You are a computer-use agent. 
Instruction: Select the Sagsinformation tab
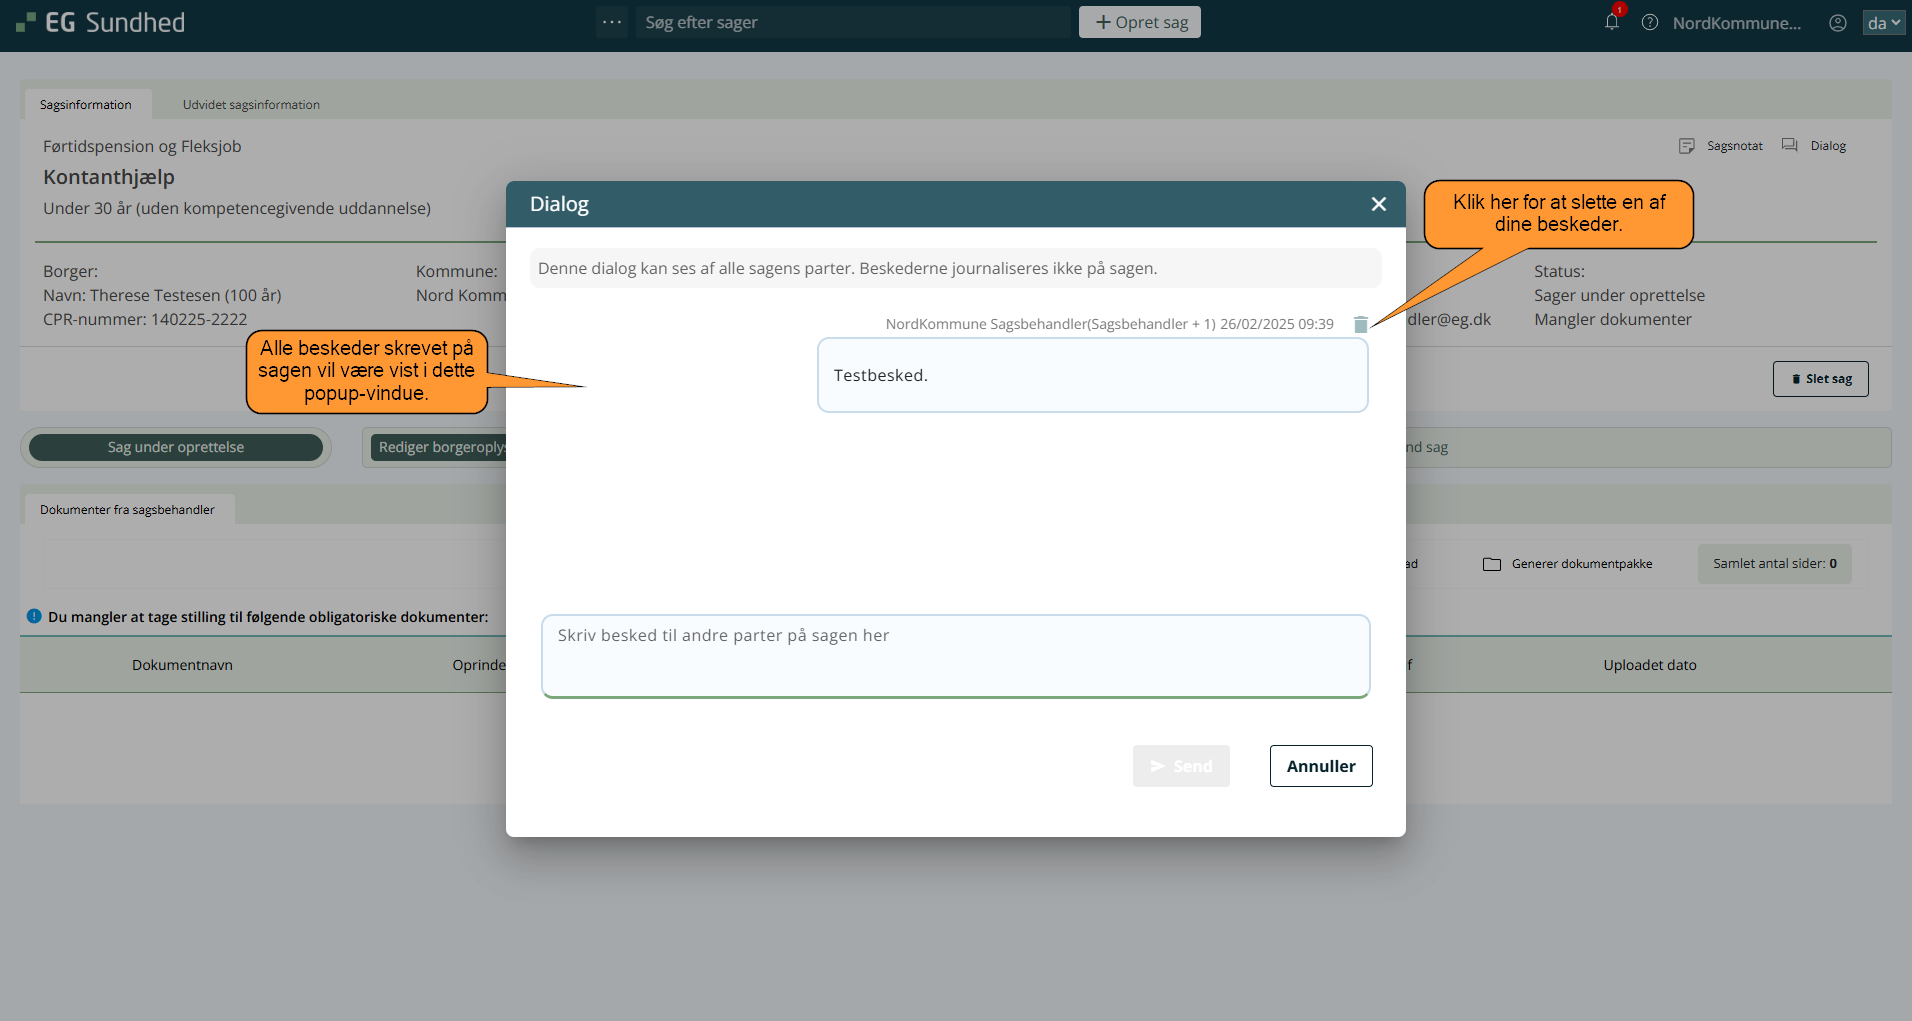(x=86, y=105)
